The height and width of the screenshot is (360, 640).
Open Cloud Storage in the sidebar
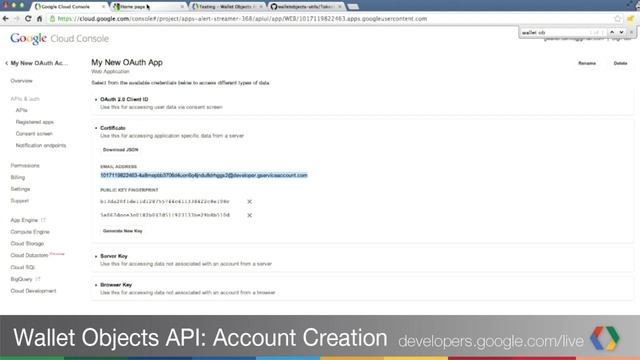27,244
